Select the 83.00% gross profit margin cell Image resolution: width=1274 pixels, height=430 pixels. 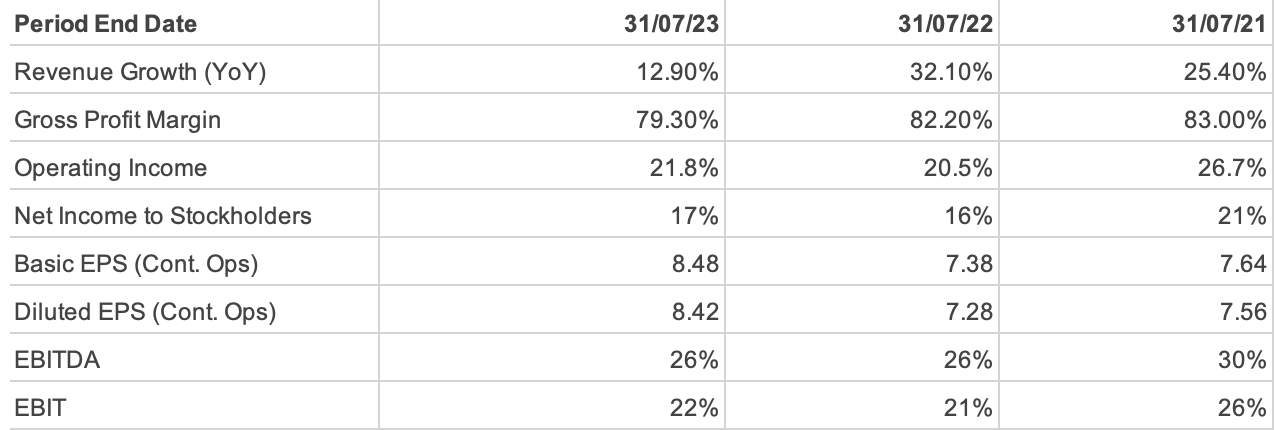1231,121
